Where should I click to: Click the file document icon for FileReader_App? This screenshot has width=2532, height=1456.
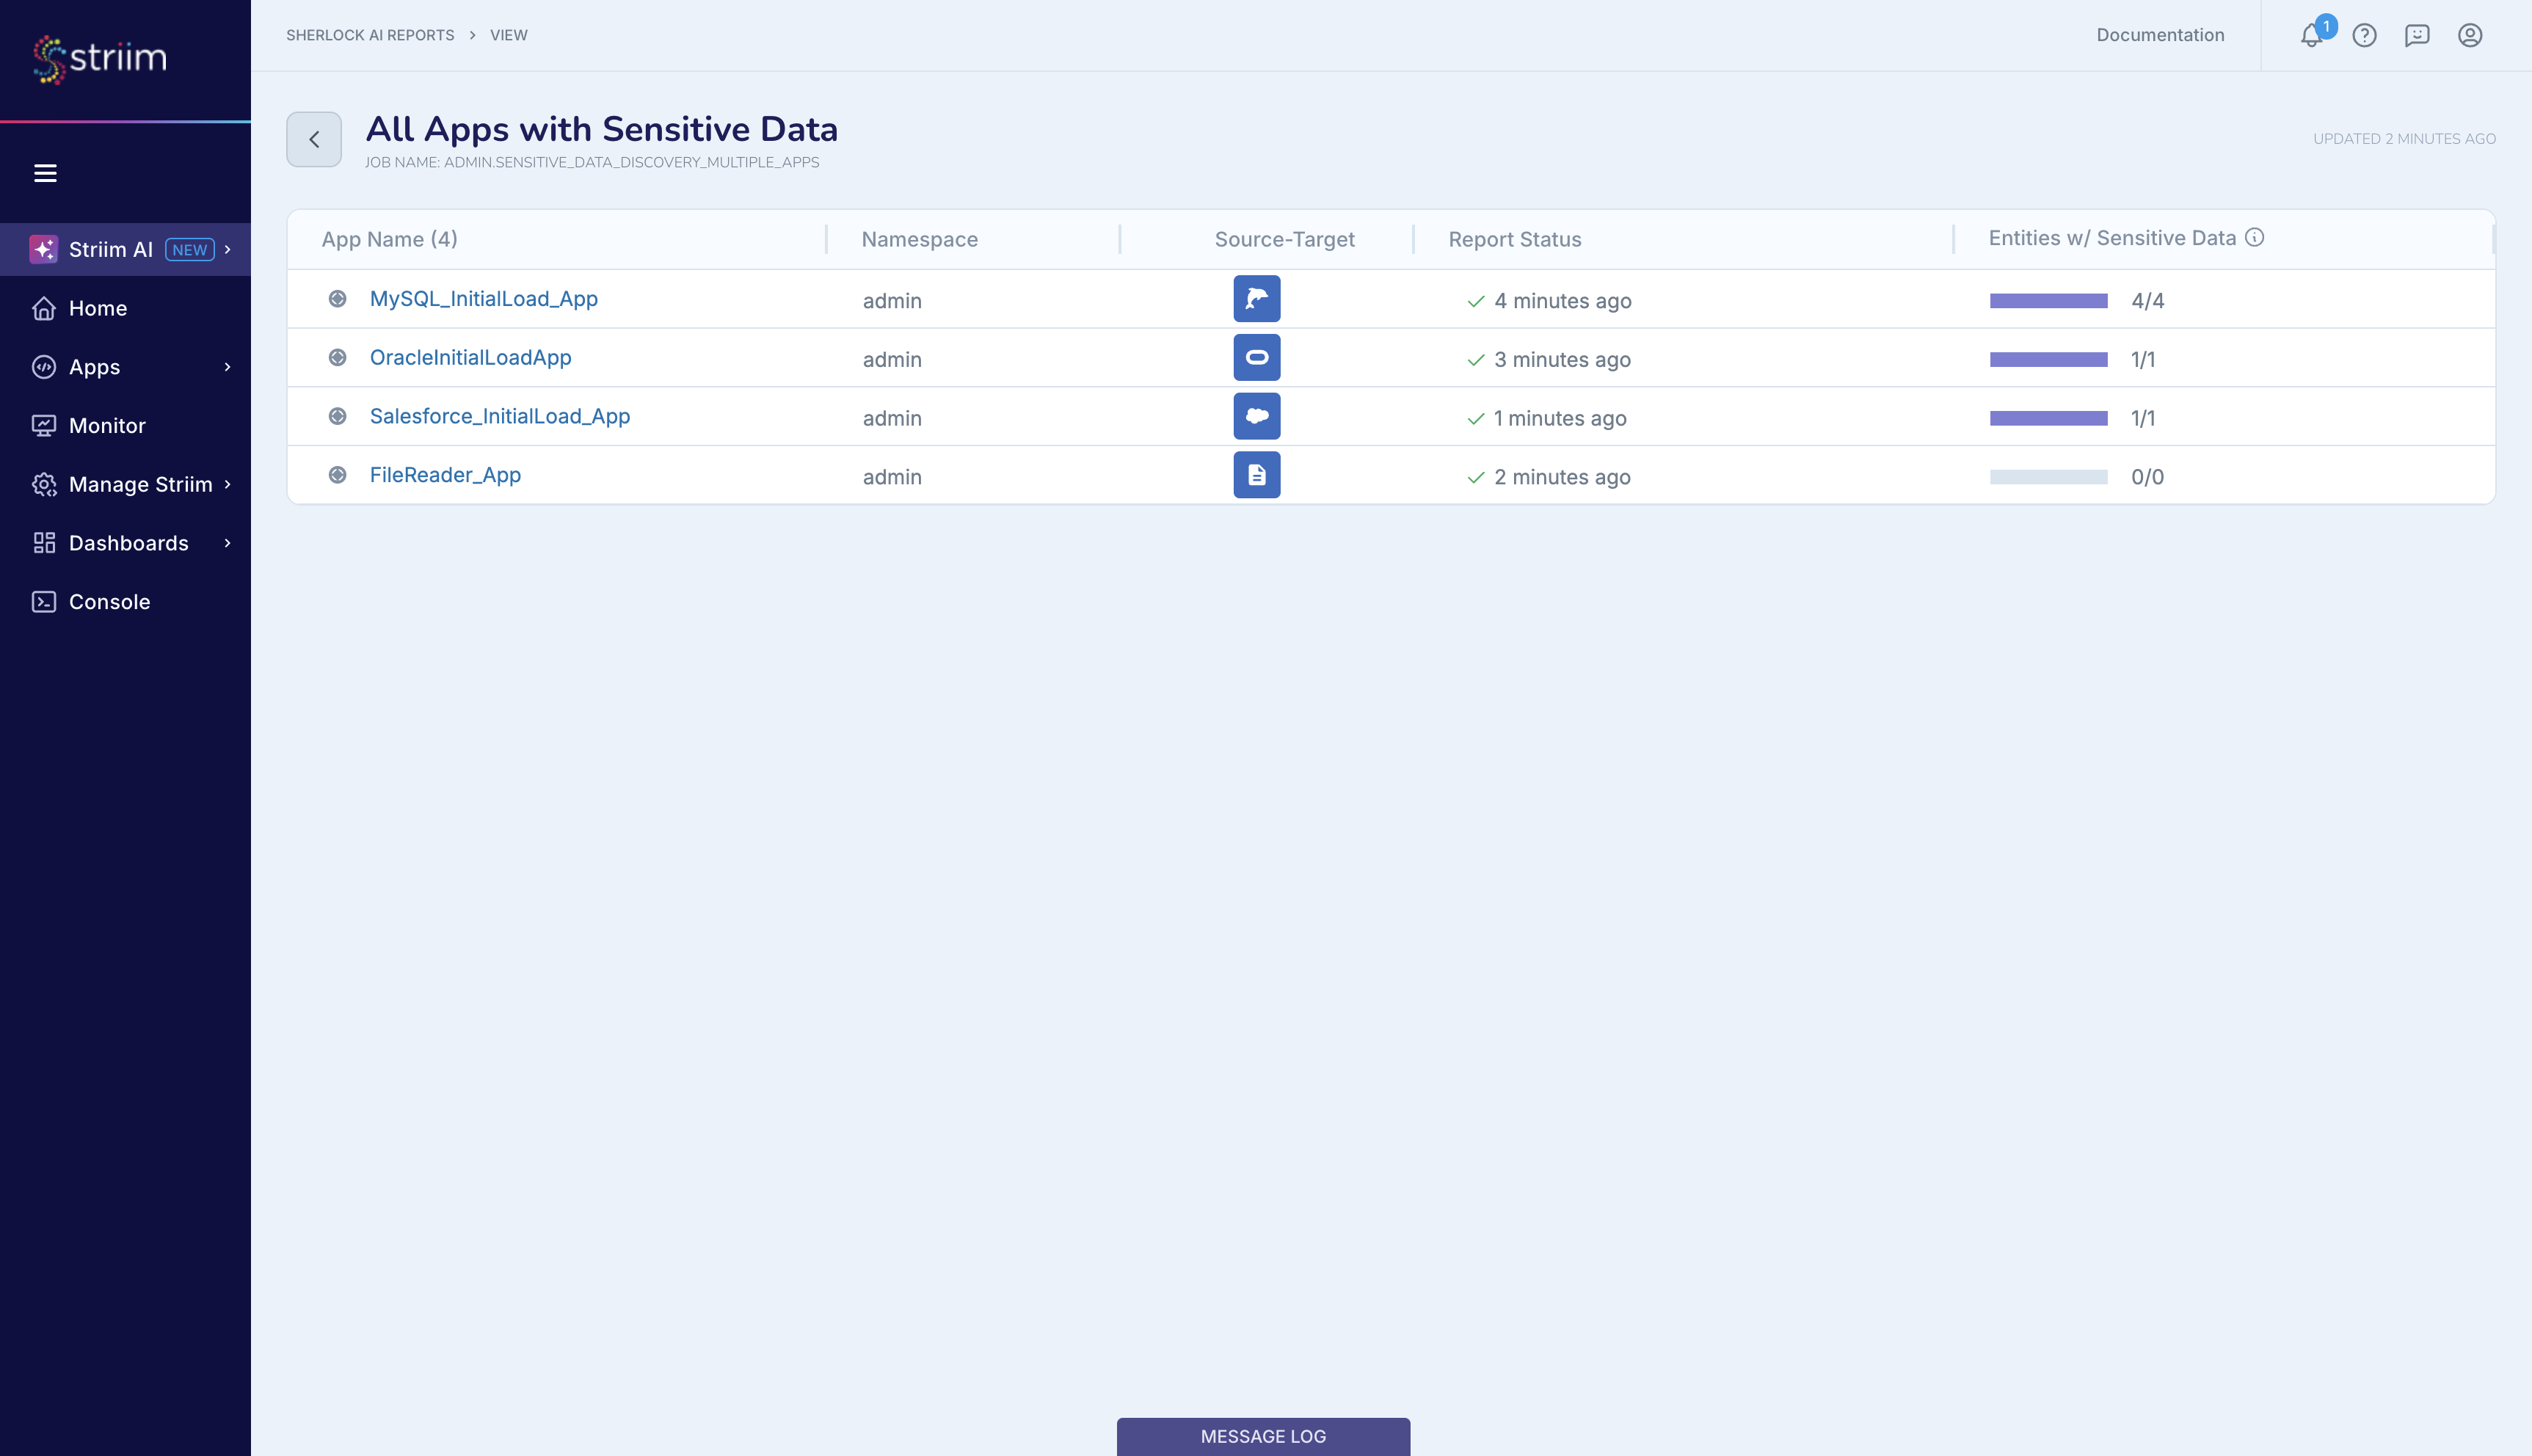click(x=1256, y=475)
